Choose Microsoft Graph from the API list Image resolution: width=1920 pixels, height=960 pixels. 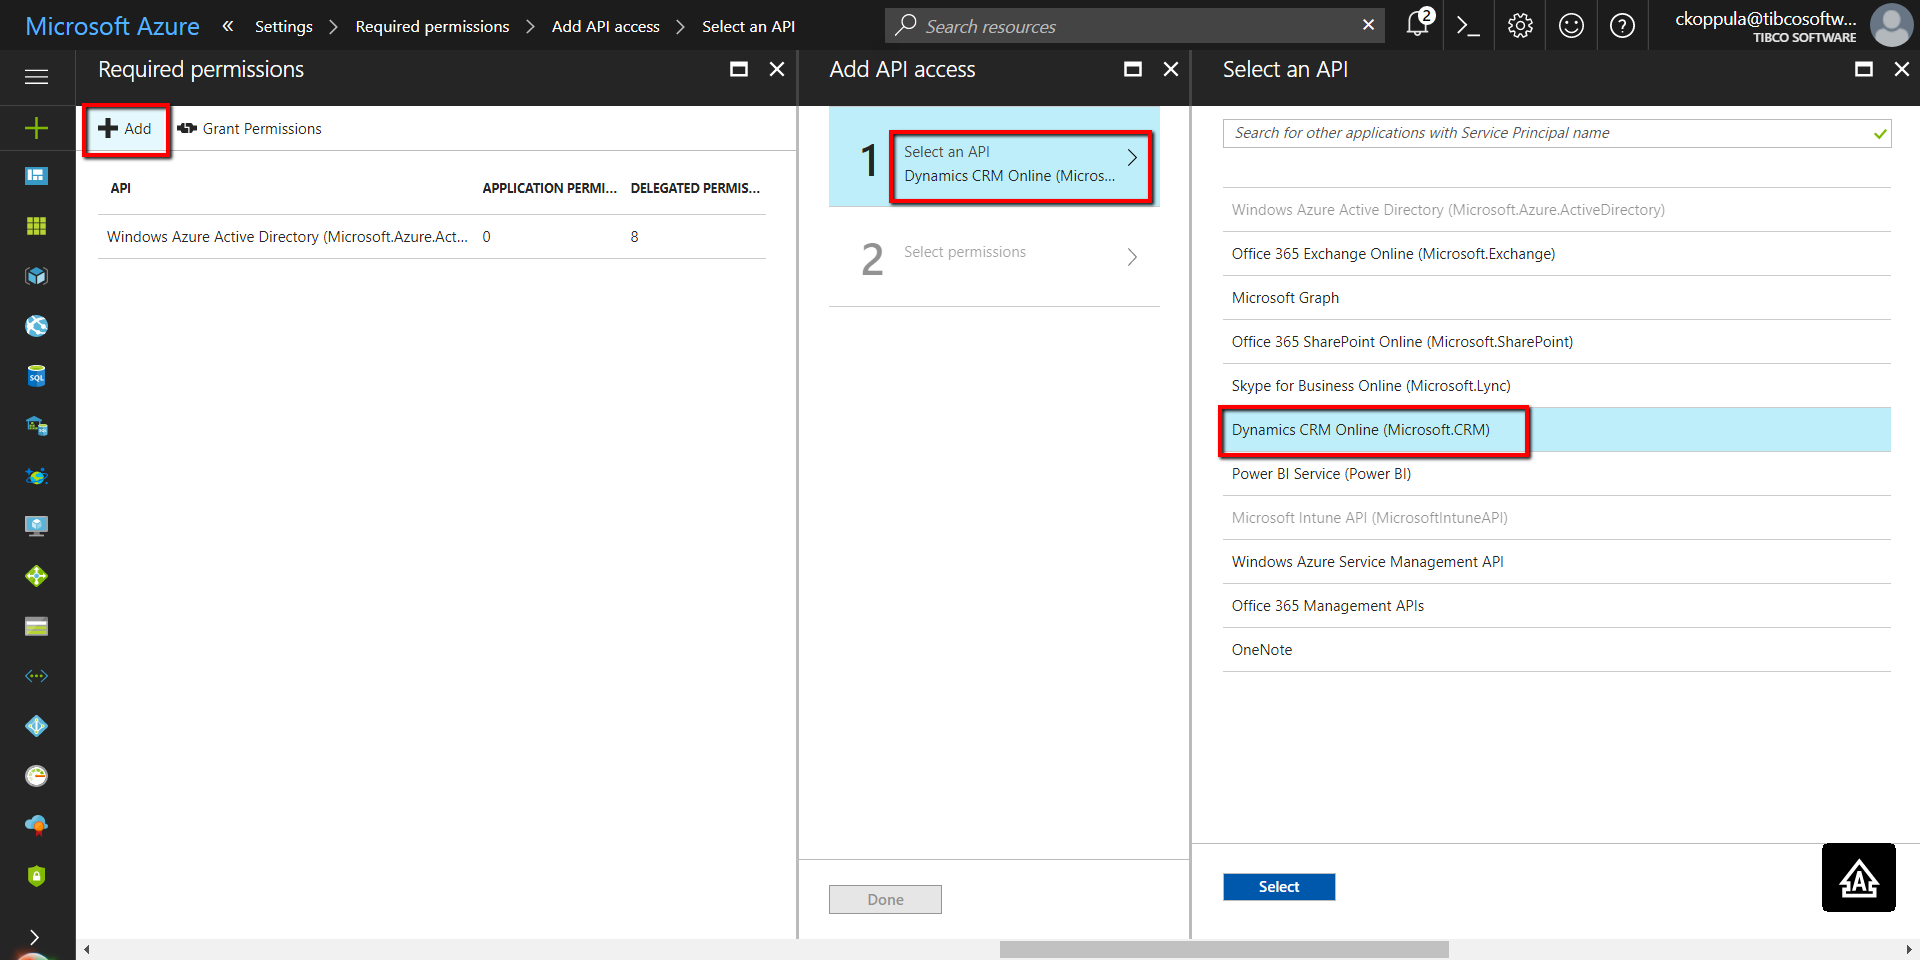1285,298
